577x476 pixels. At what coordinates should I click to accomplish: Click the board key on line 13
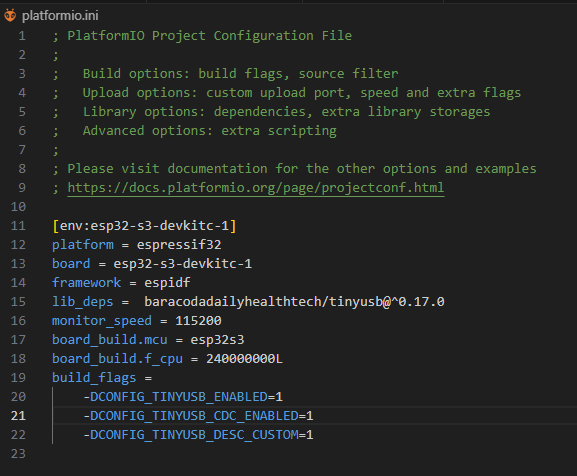71,264
